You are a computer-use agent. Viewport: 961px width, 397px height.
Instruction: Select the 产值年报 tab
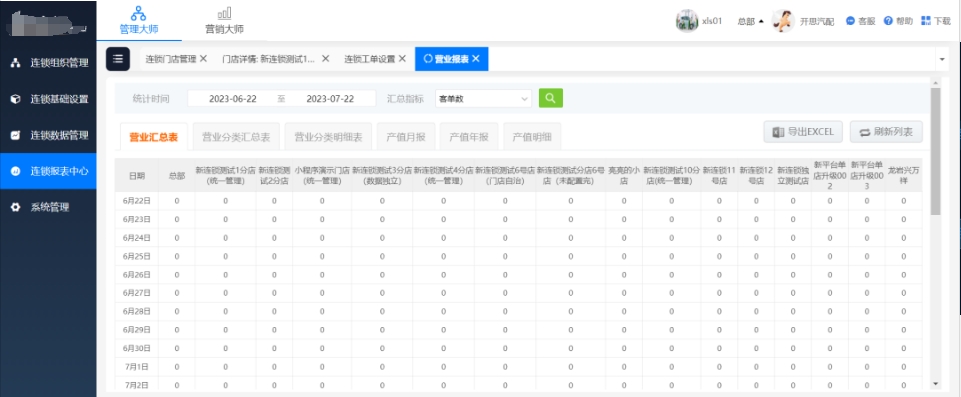[469, 137]
